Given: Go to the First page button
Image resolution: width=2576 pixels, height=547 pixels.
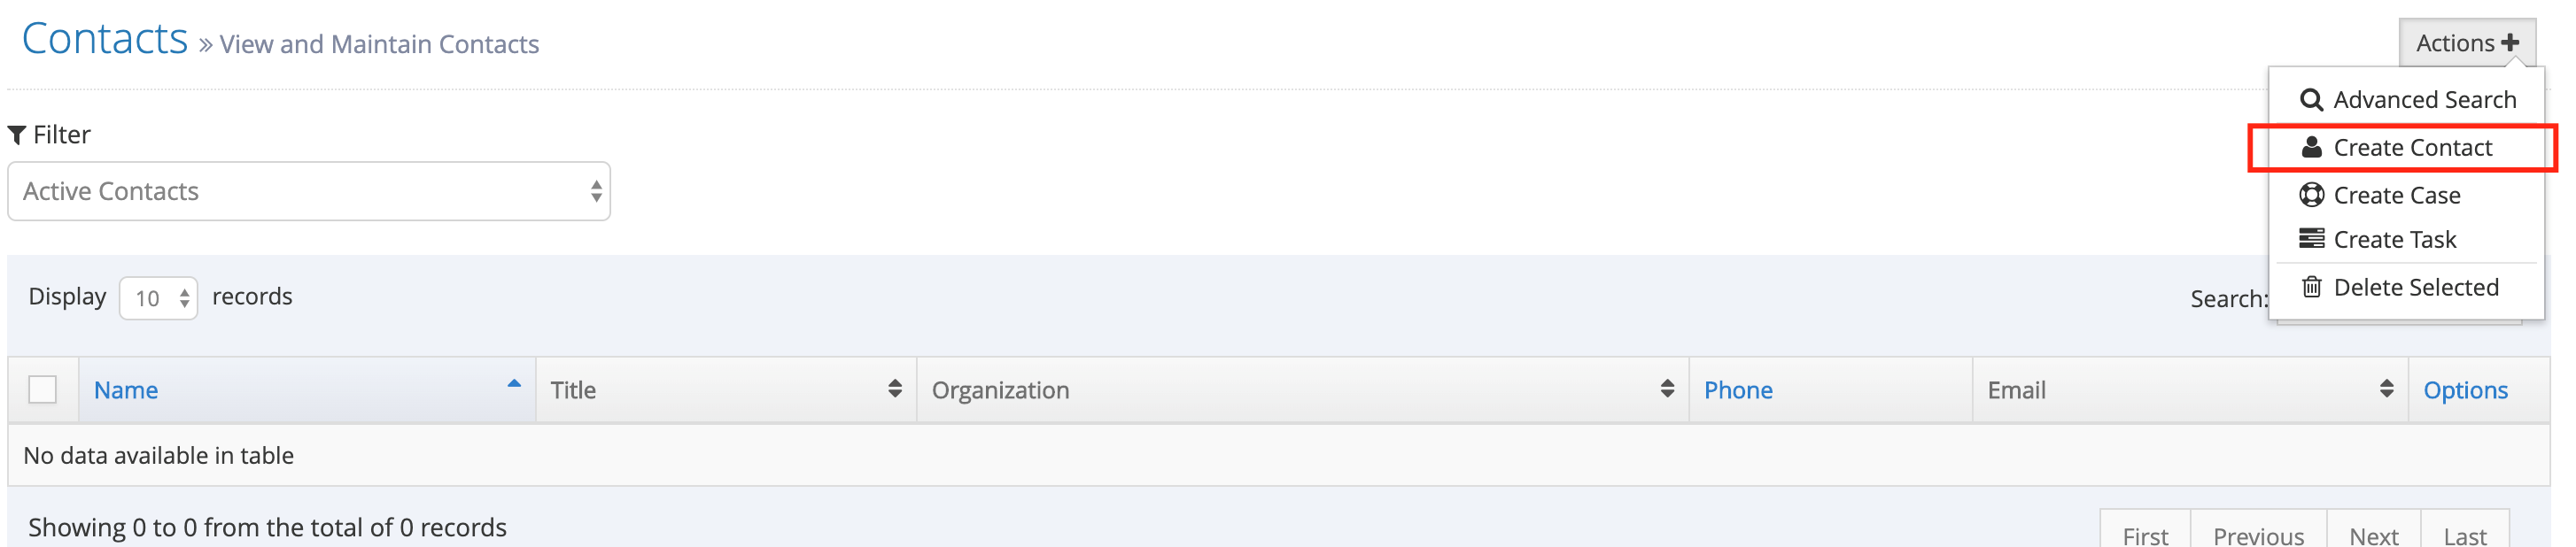Looking at the screenshot, I should (2144, 535).
